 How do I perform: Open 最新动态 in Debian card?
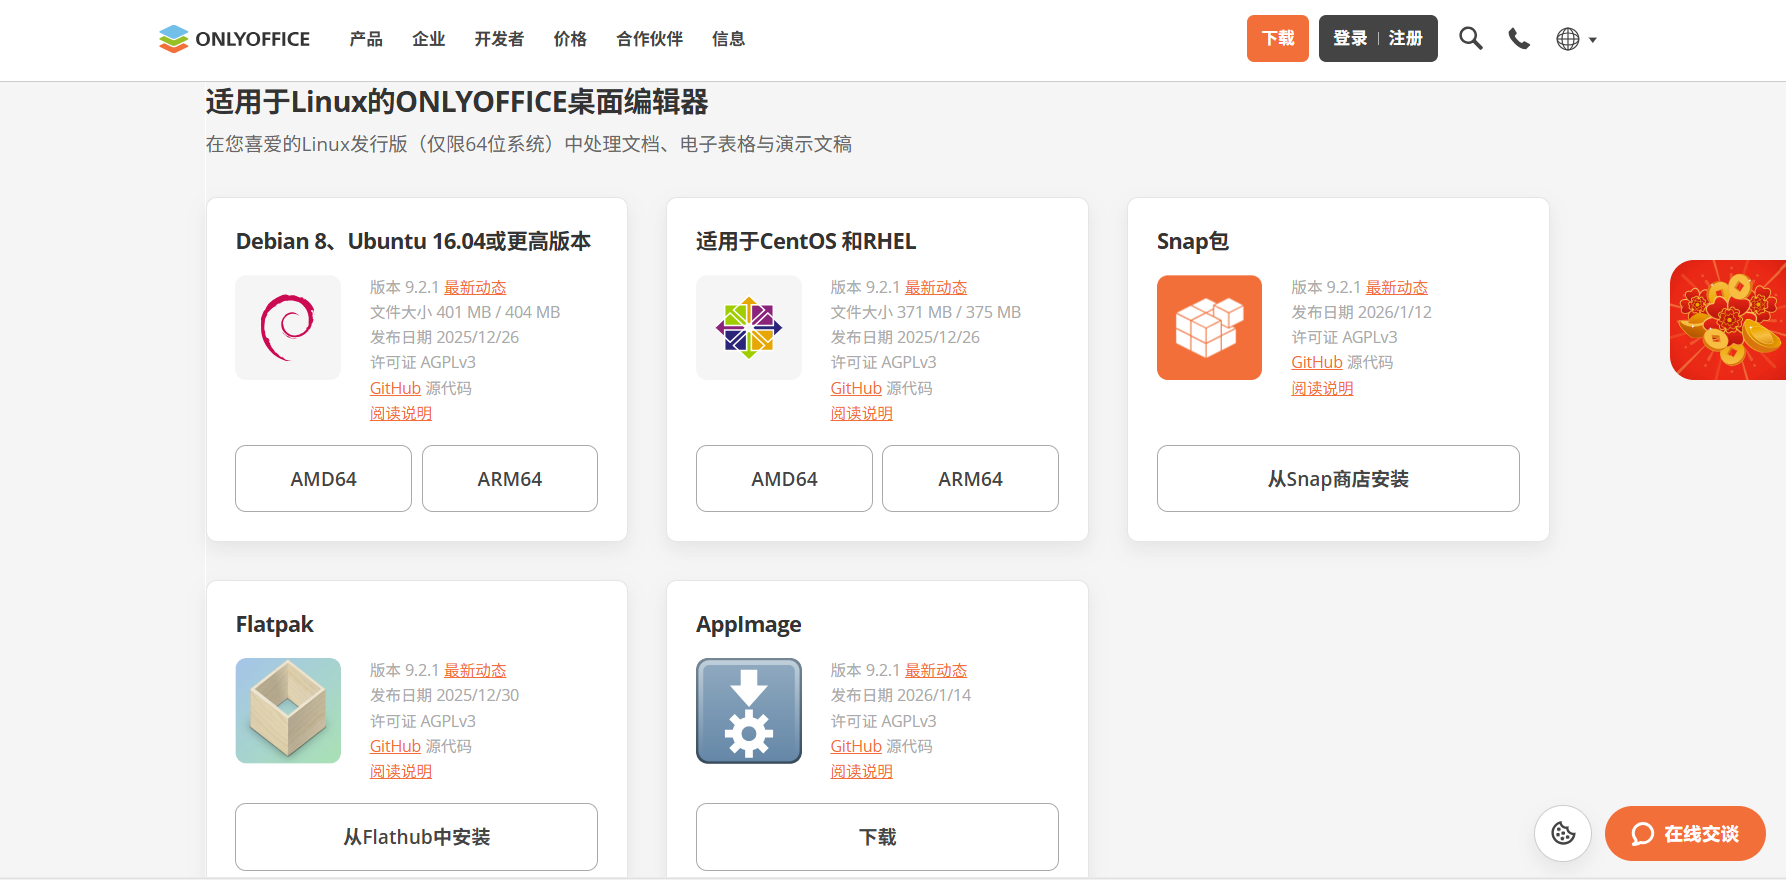point(475,287)
